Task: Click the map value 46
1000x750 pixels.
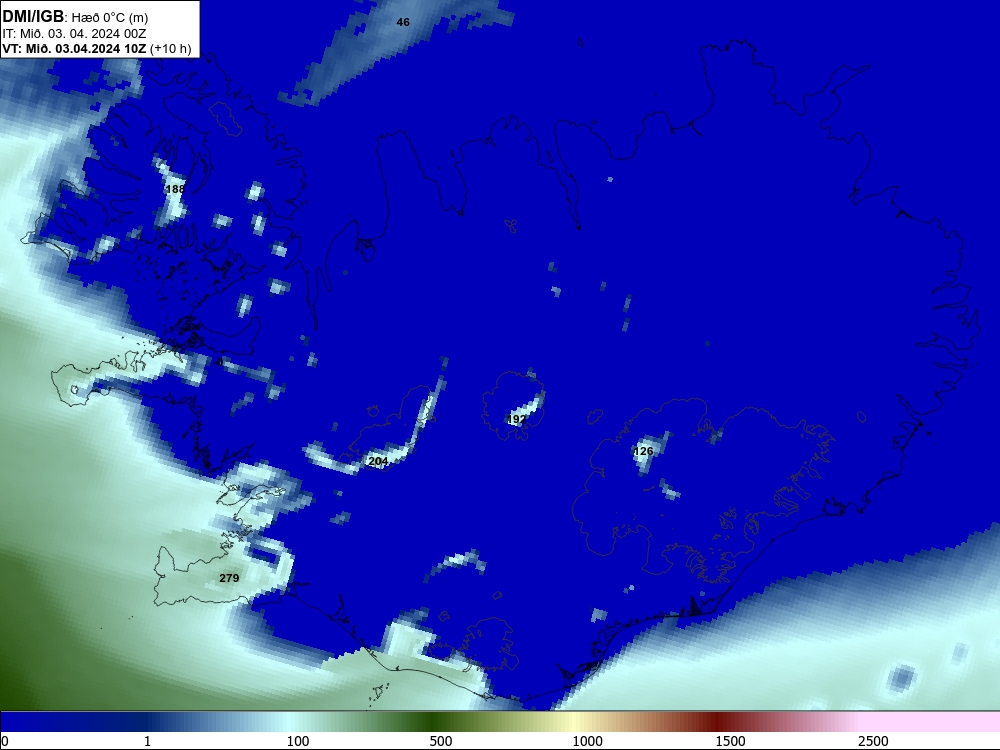Action: [403, 22]
